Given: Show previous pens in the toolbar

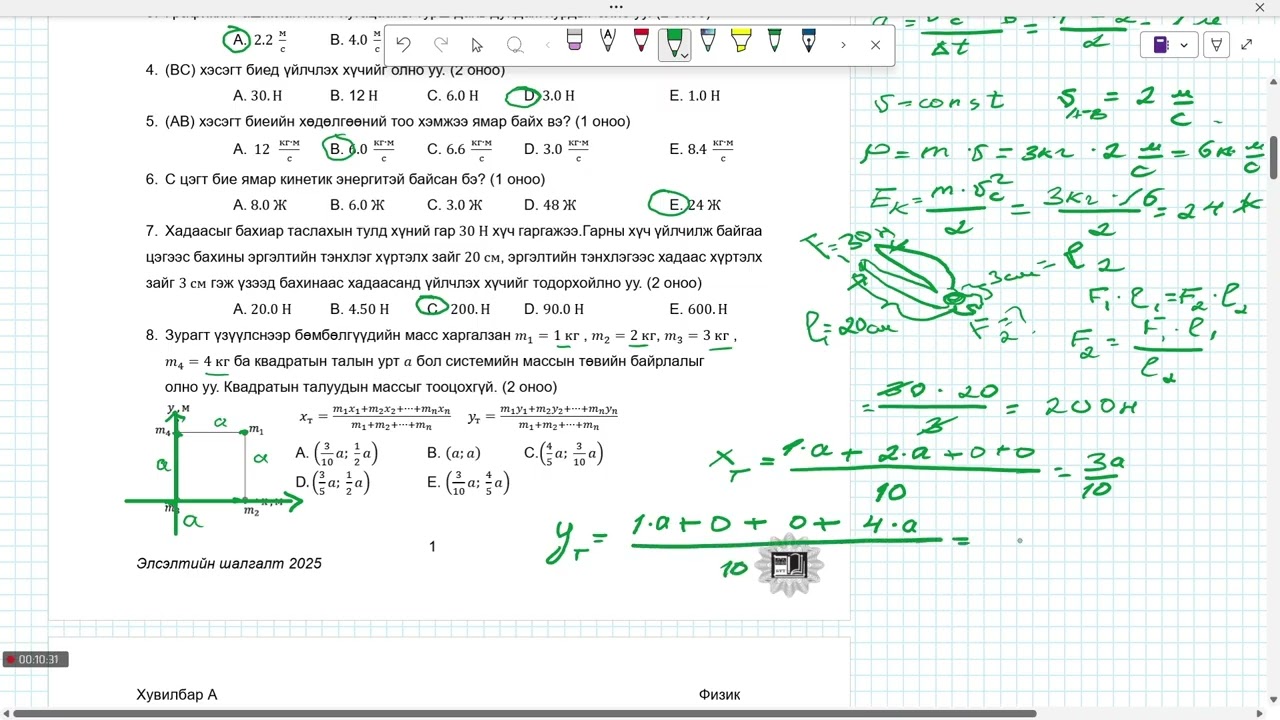Looking at the screenshot, I should (x=547, y=44).
